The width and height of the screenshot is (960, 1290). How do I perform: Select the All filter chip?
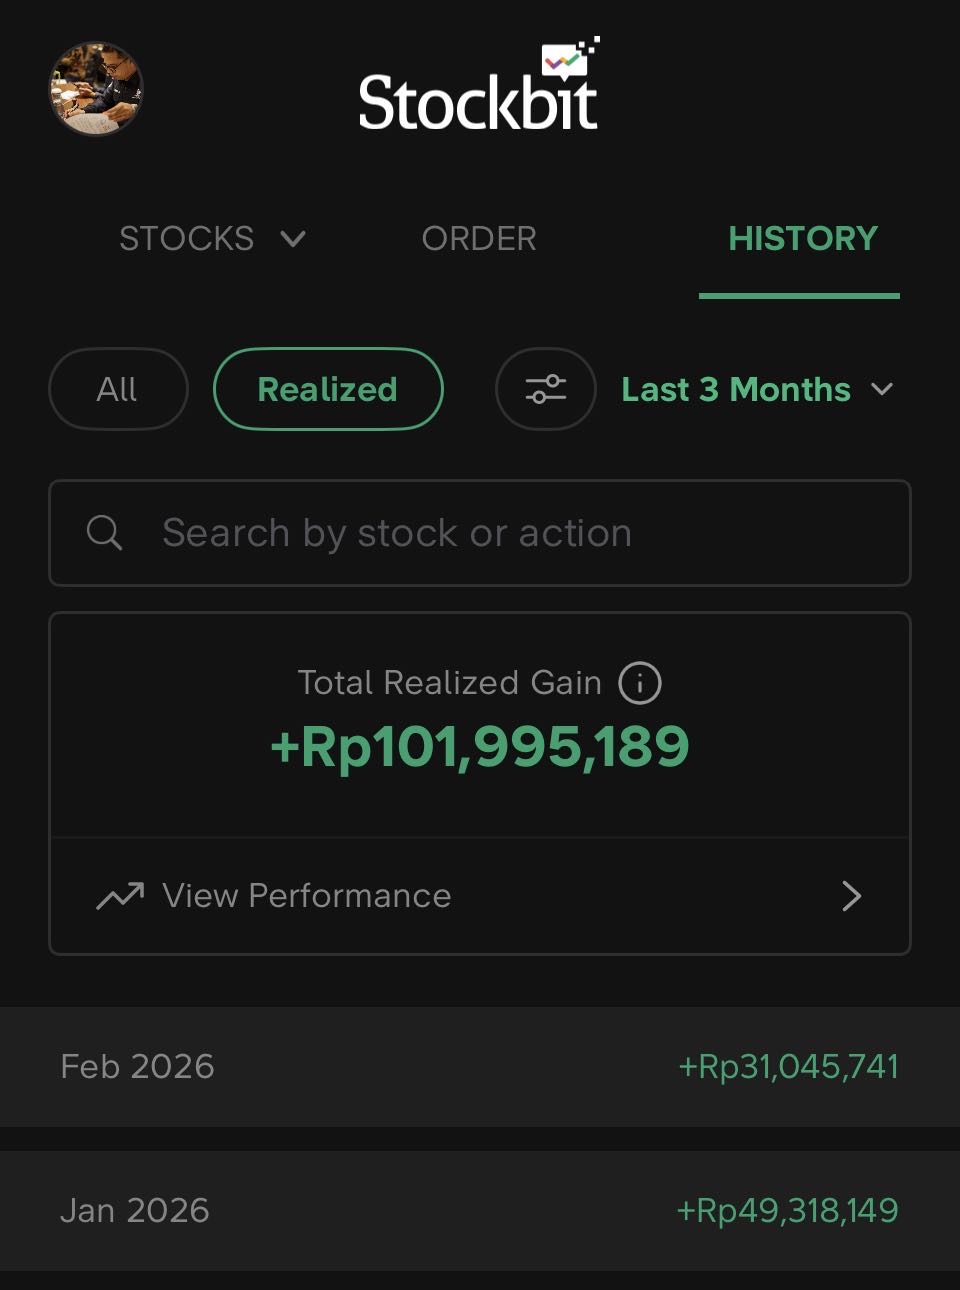118,389
